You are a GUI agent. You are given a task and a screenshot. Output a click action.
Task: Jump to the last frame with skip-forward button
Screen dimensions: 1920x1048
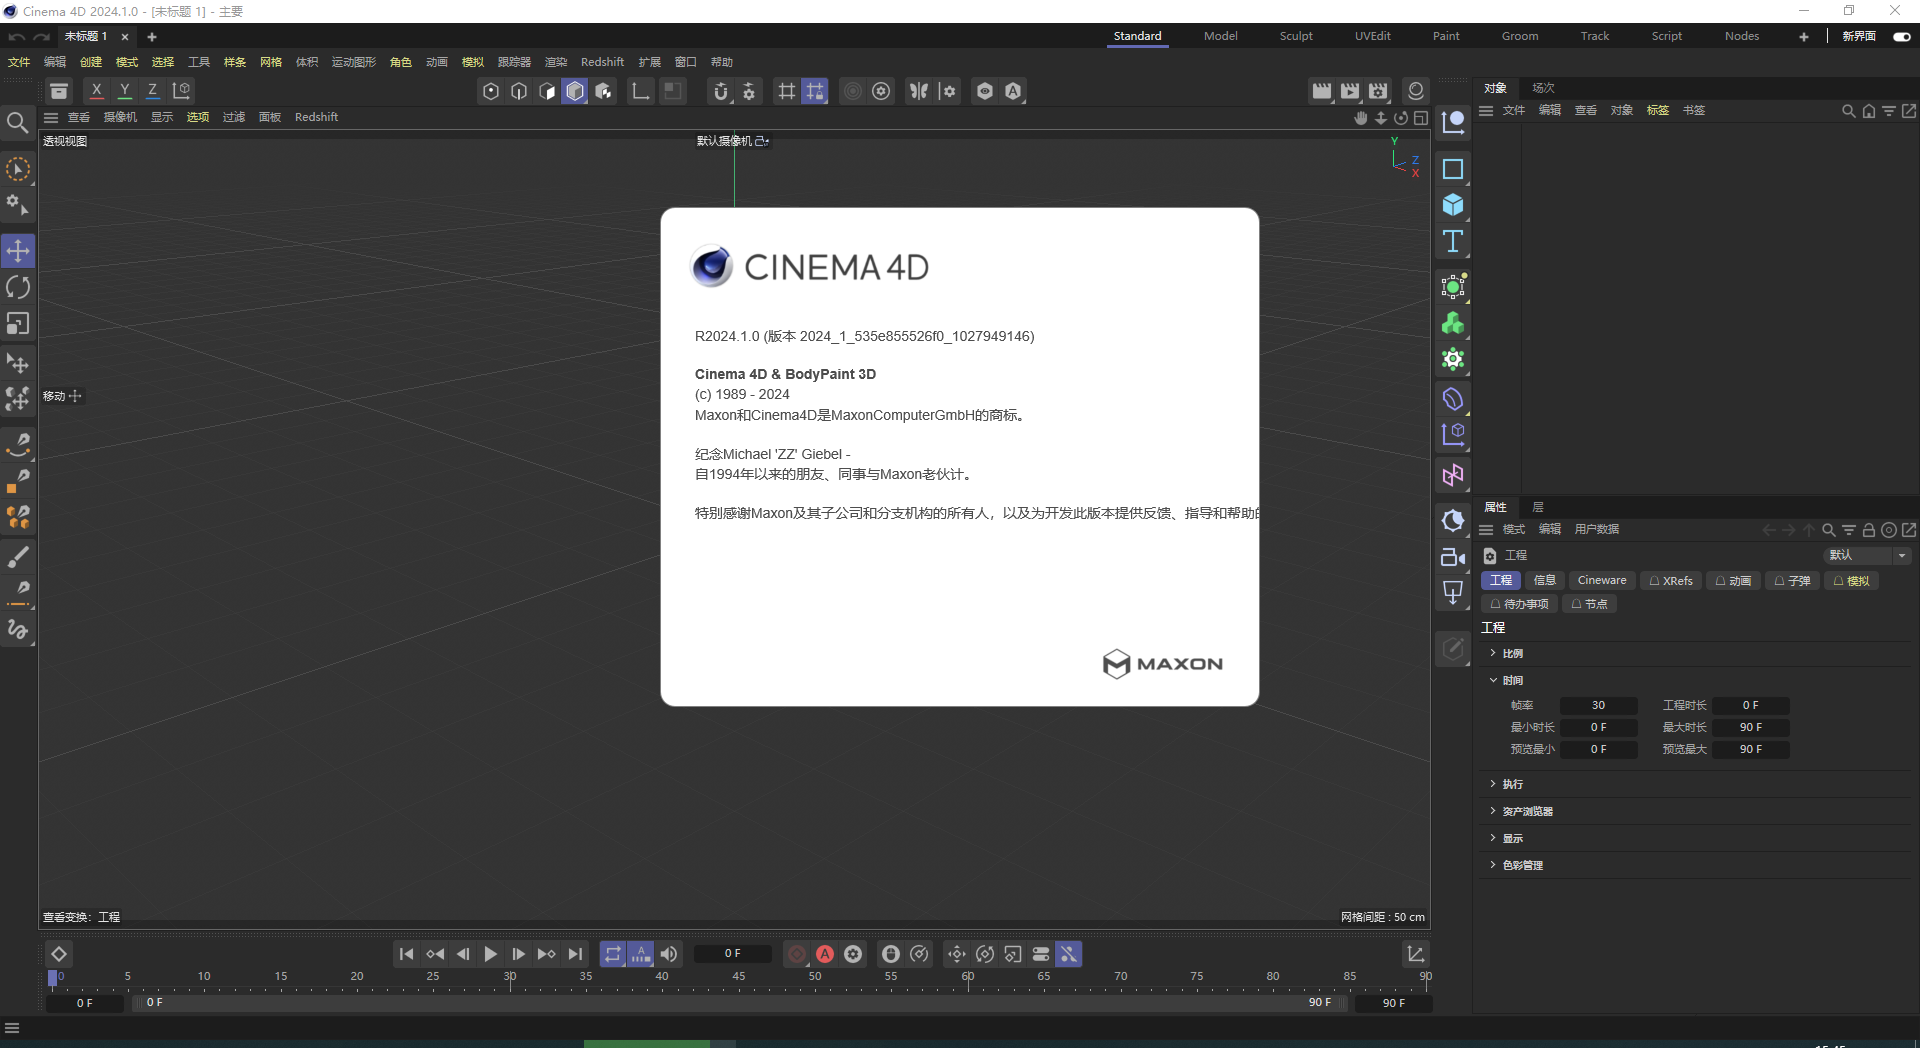coord(574,954)
